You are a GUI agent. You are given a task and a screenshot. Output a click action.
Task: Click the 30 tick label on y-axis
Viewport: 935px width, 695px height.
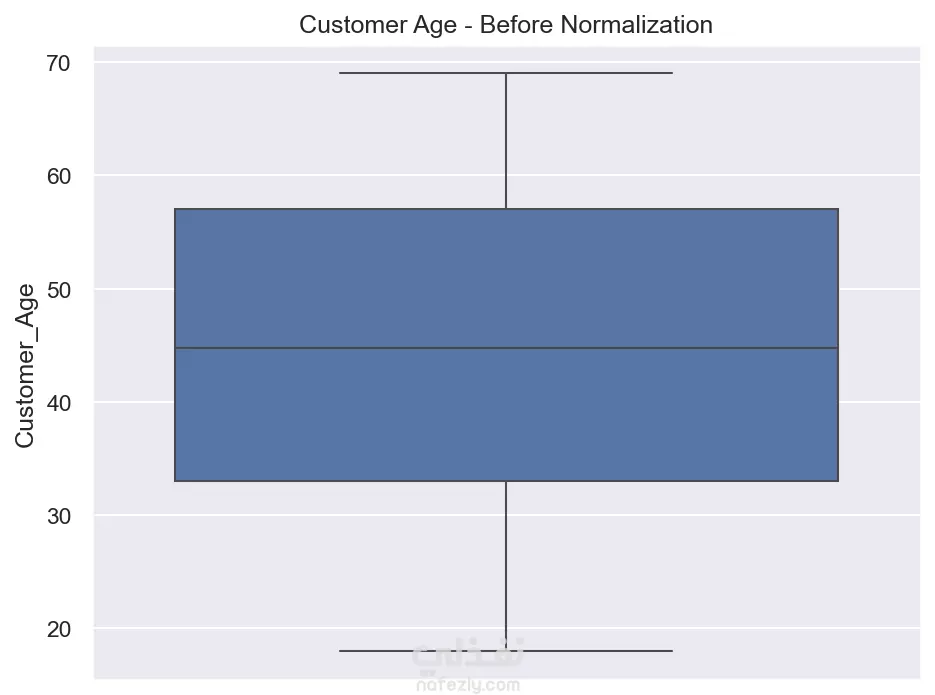58,516
